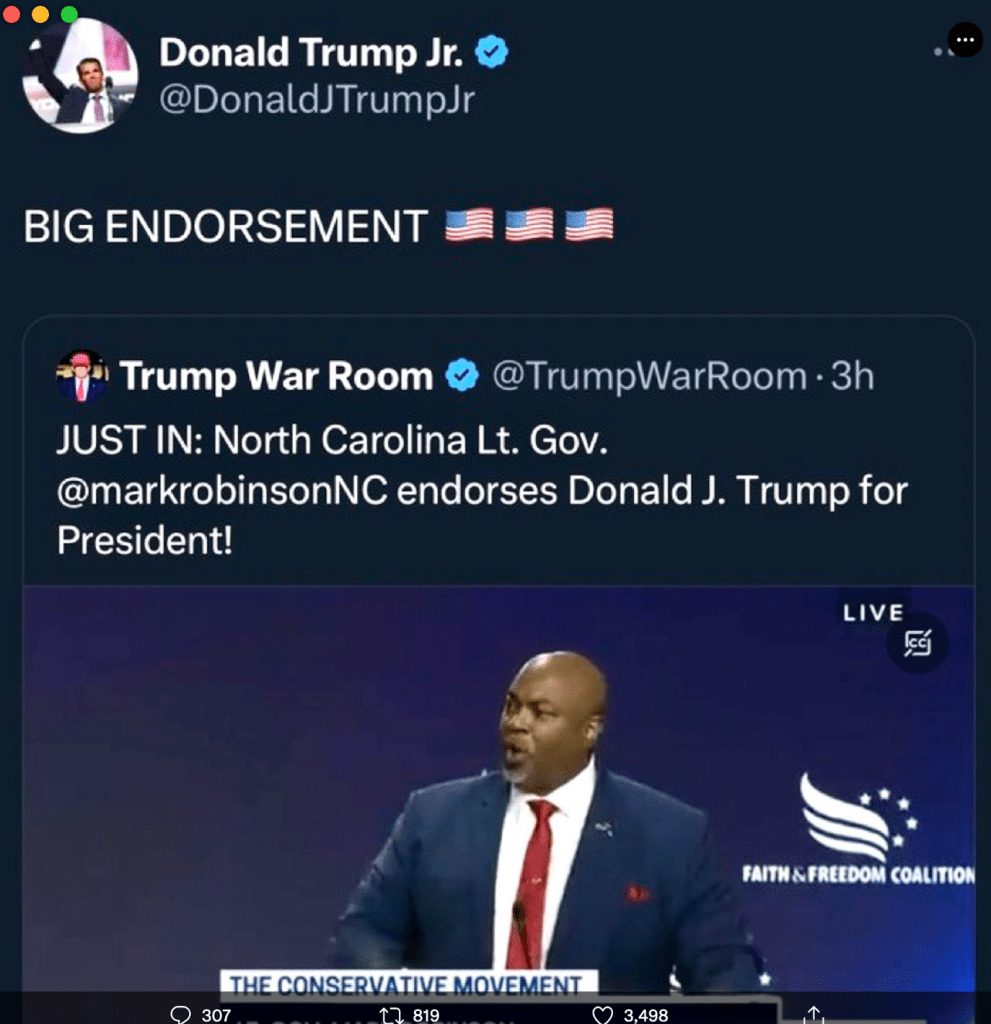Open the @TrumpWarRoom handle link

[x=650, y=376]
